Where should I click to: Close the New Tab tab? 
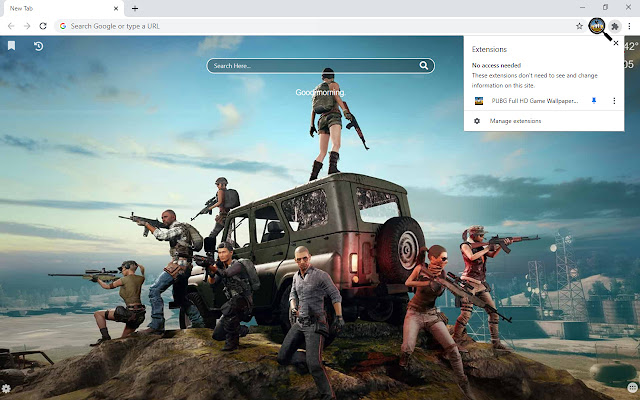(116, 8)
